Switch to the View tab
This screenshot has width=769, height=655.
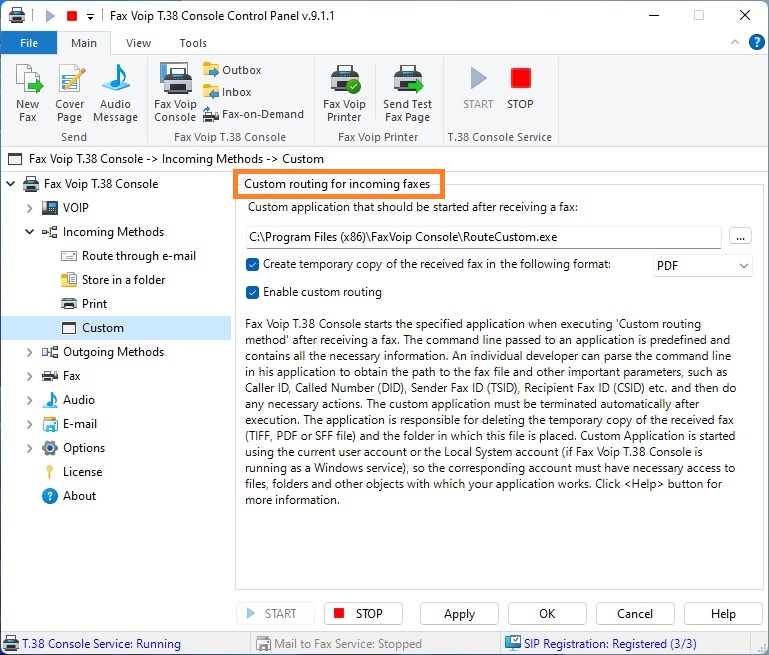pyautogui.click(x=138, y=43)
